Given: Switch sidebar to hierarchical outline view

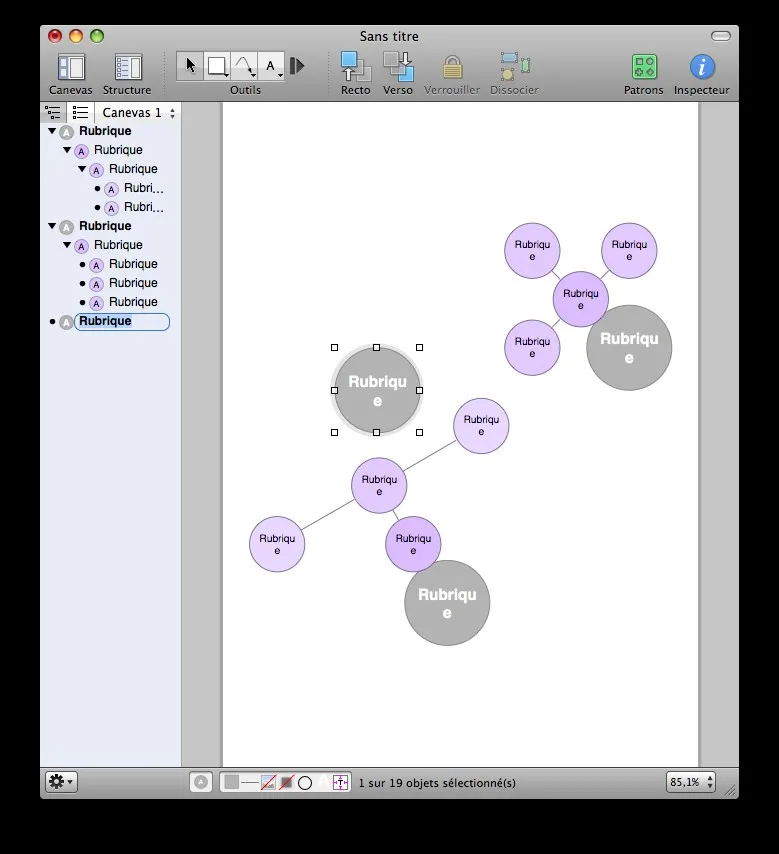Looking at the screenshot, I should point(53,113).
